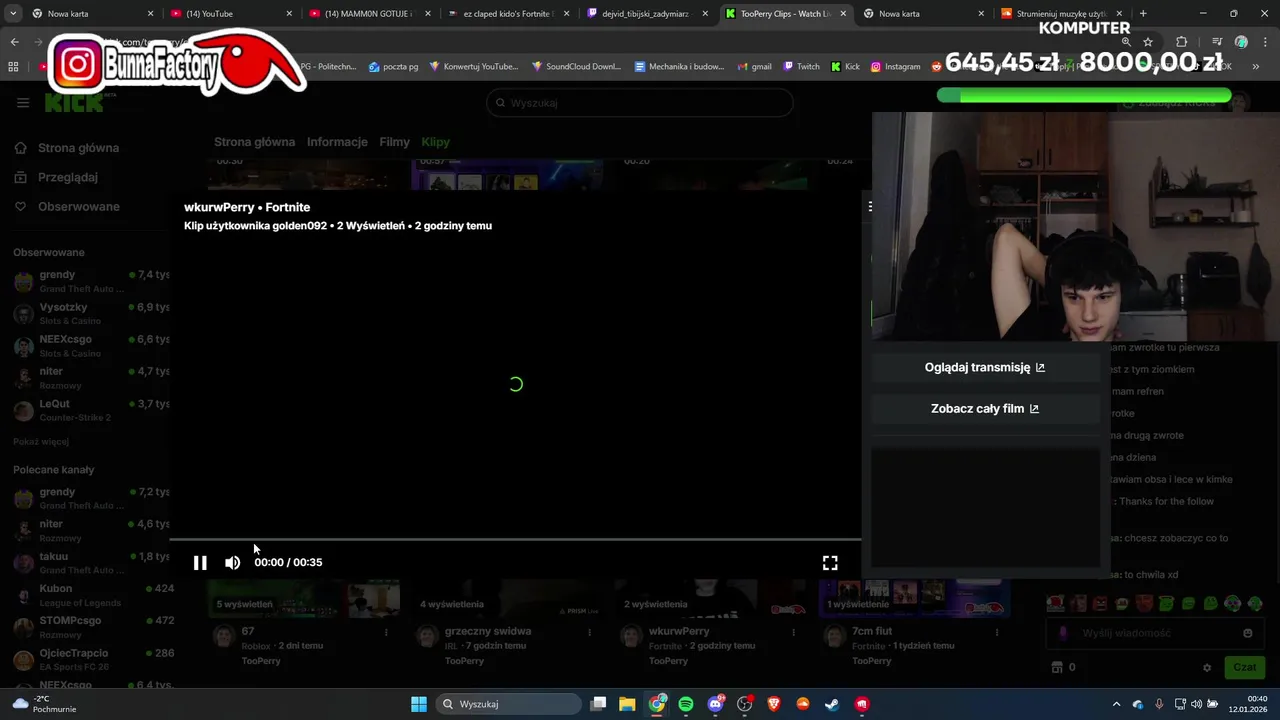Open Przeglądaj in the sidebar
Viewport: 1280px width, 720px height.
(x=56, y=177)
